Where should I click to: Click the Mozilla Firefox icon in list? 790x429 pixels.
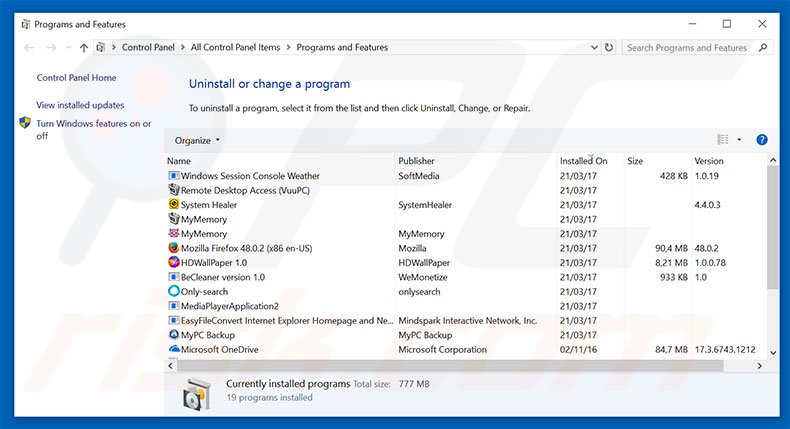tap(173, 248)
